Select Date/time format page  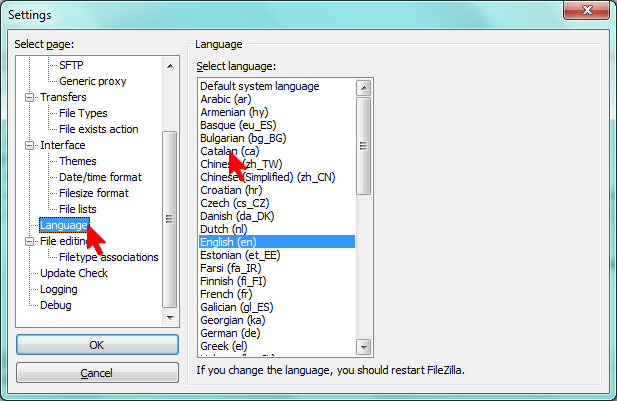click(100, 177)
